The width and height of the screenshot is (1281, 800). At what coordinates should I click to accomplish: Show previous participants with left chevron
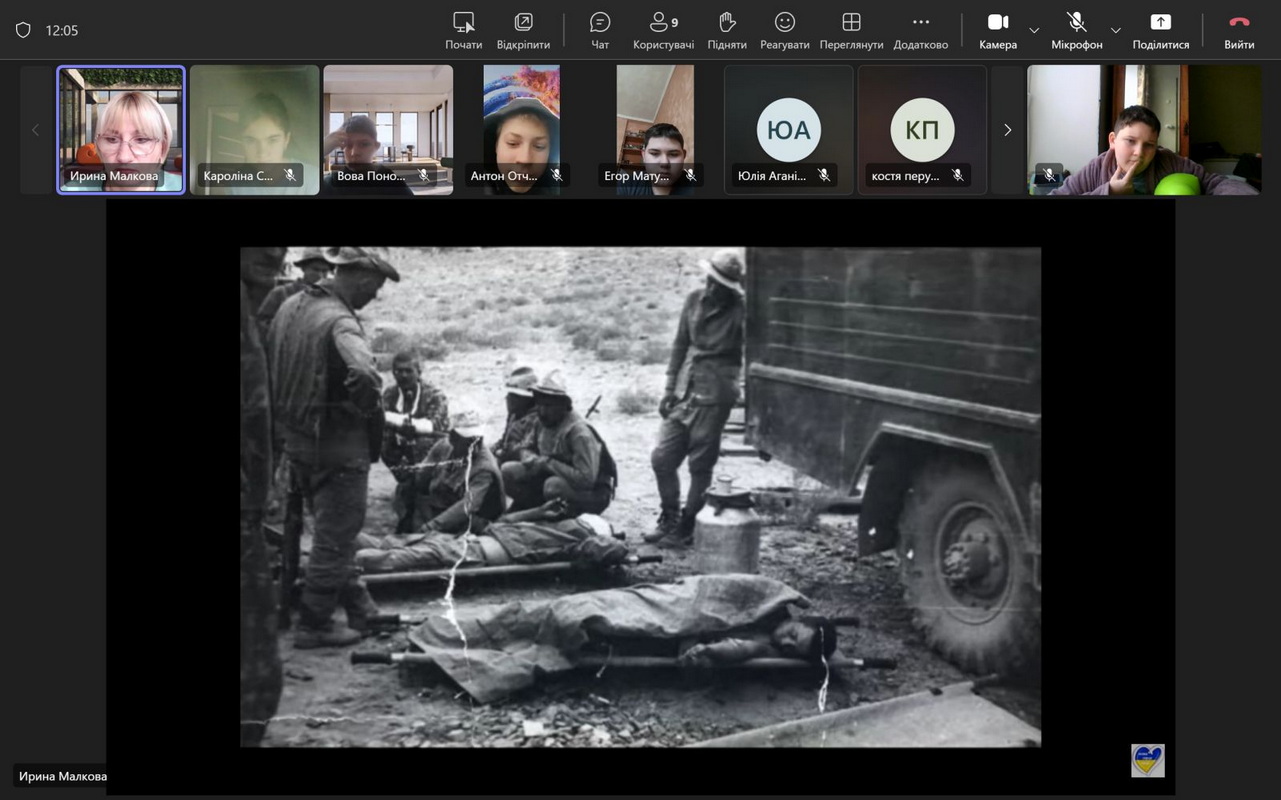[x=36, y=130]
